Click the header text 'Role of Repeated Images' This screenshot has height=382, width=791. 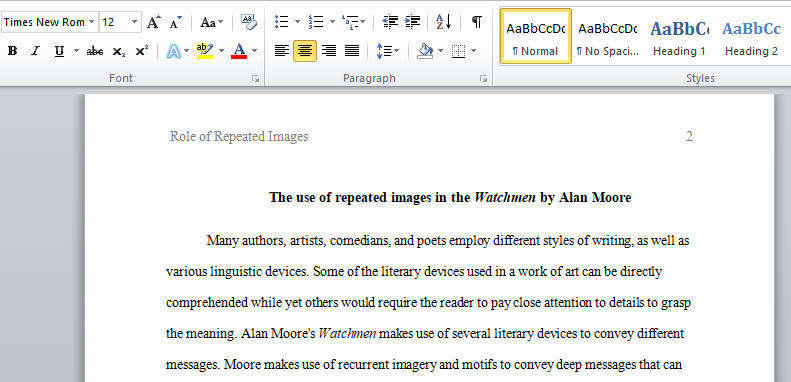[239, 137]
